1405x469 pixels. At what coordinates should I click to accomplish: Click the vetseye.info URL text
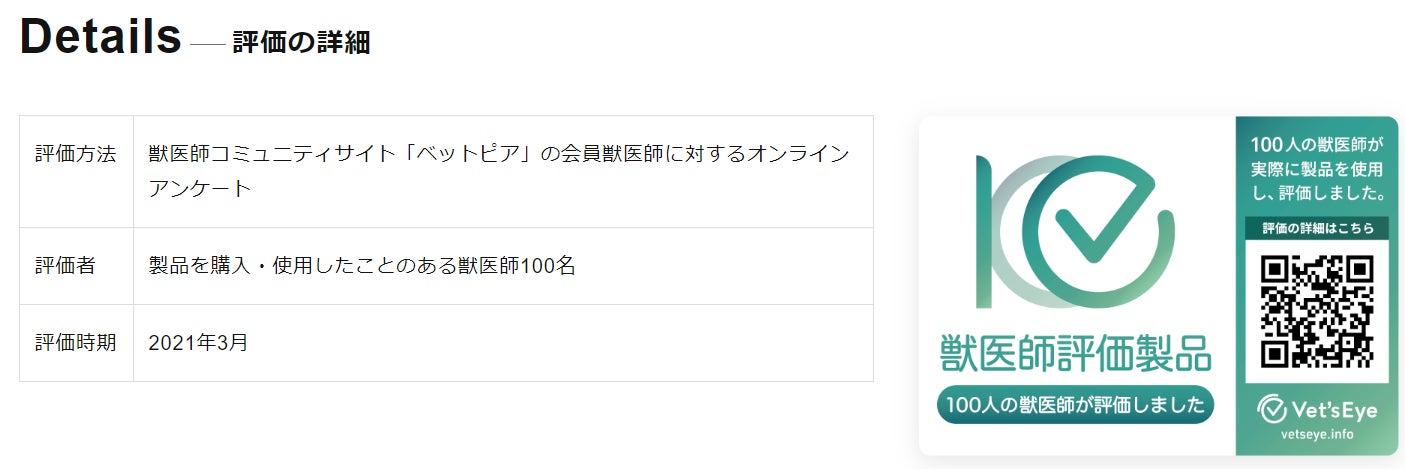1316,435
